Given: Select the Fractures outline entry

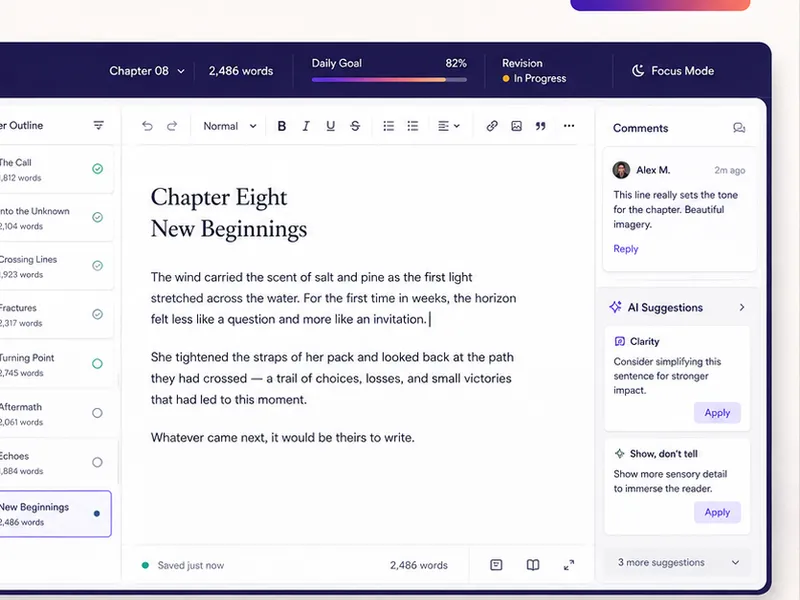Looking at the screenshot, I should (x=55, y=315).
